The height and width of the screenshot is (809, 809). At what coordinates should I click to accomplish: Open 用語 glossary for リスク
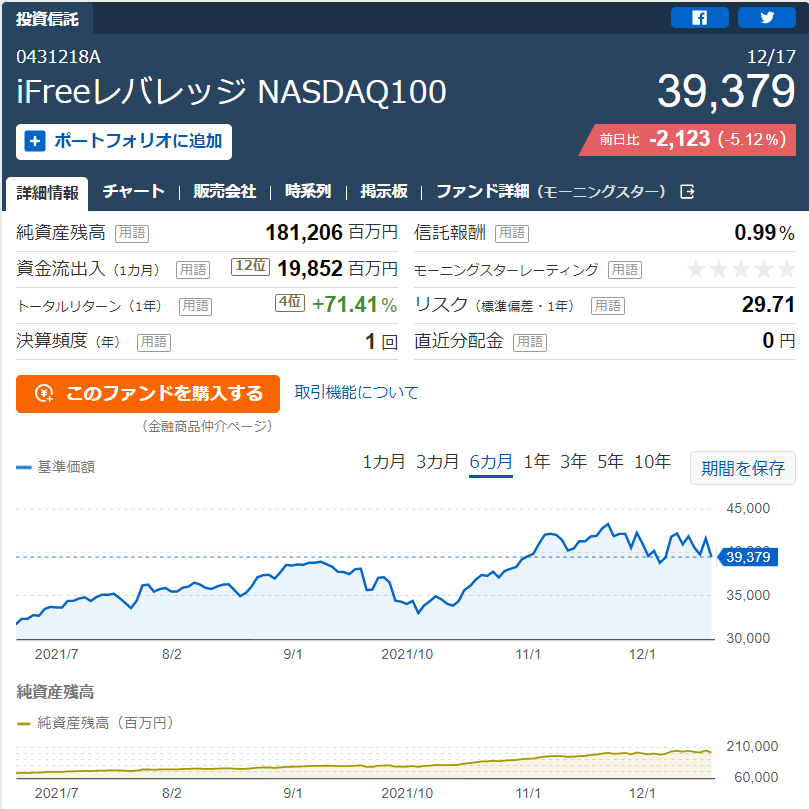pyautogui.click(x=608, y=306)
